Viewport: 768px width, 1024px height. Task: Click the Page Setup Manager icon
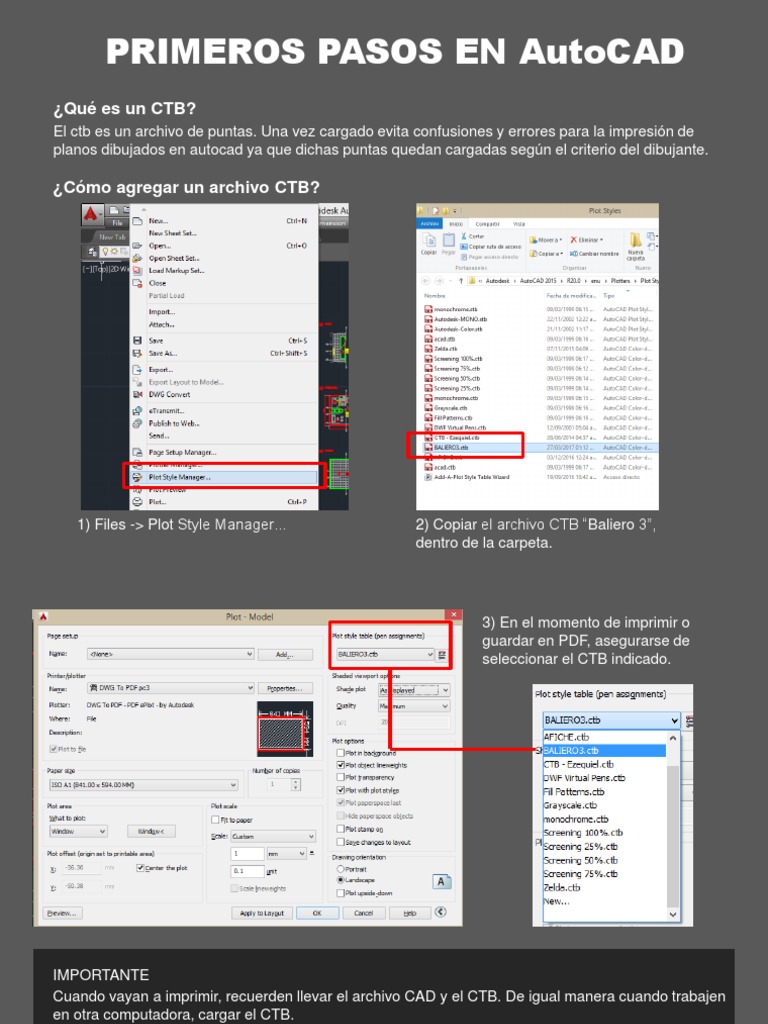coord(137,452)
